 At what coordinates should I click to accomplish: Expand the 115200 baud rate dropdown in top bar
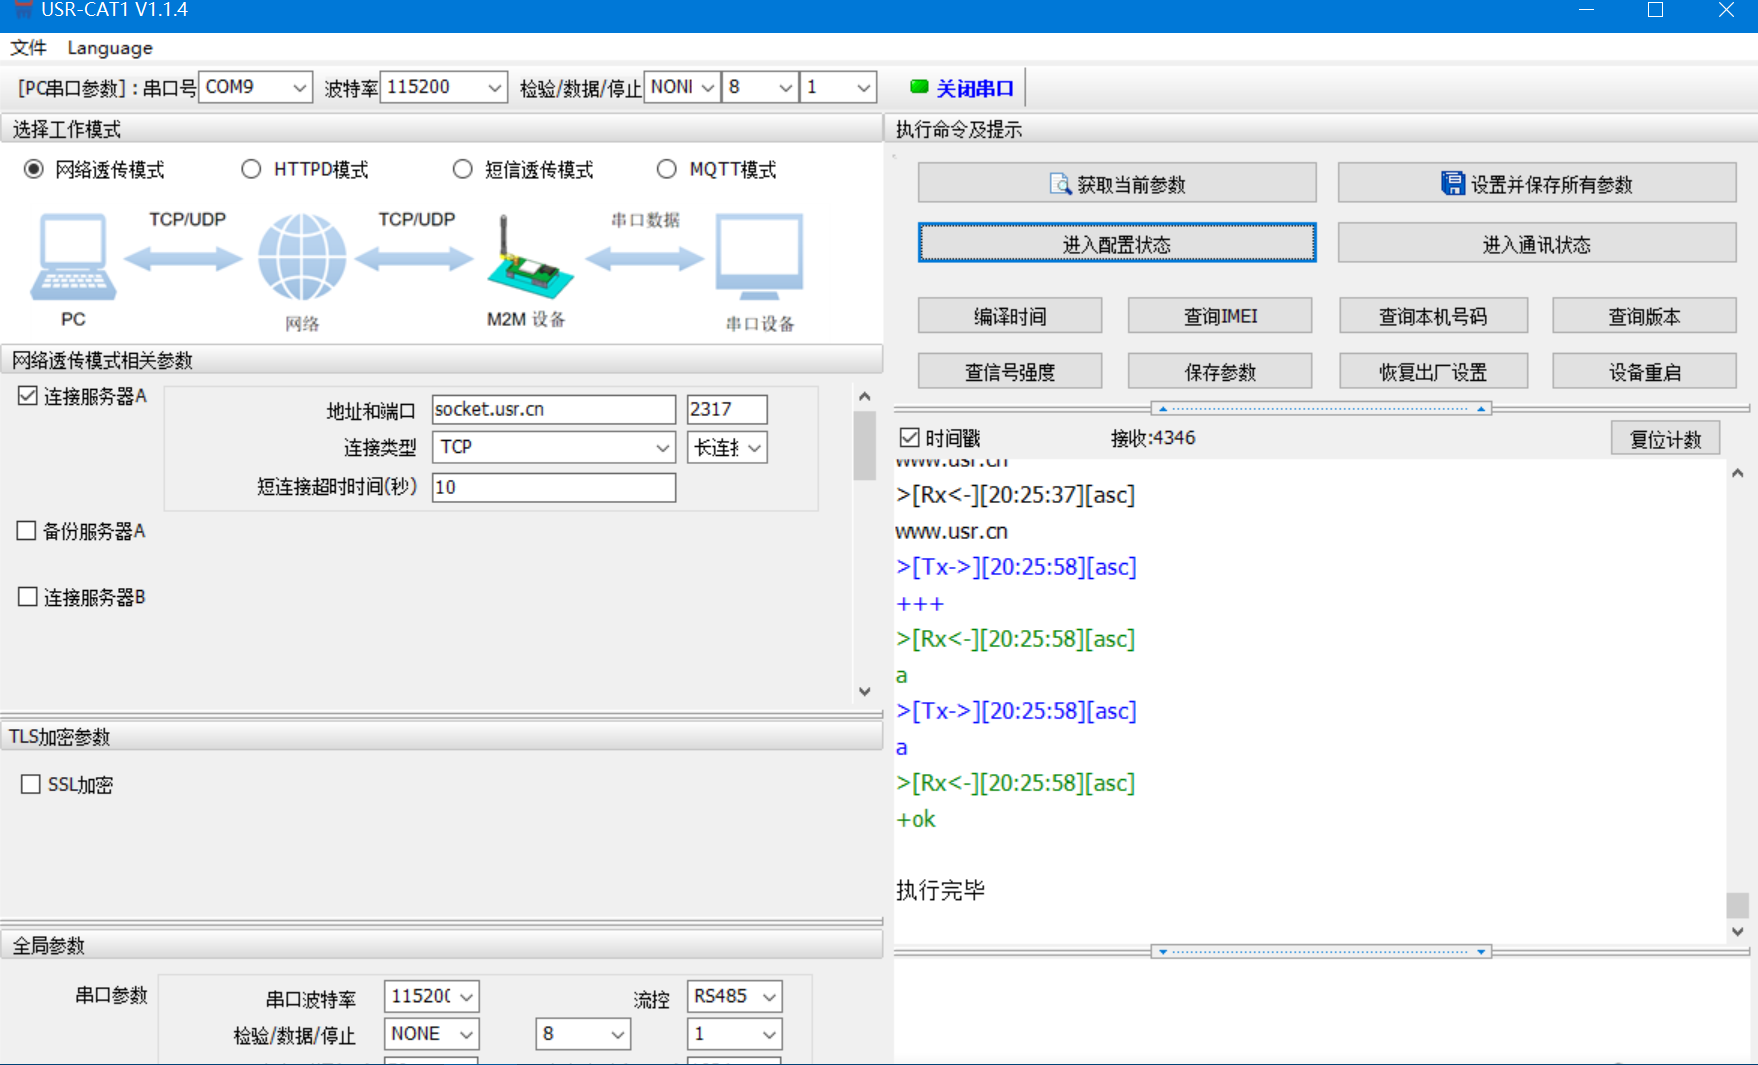[x=494, y=88]
